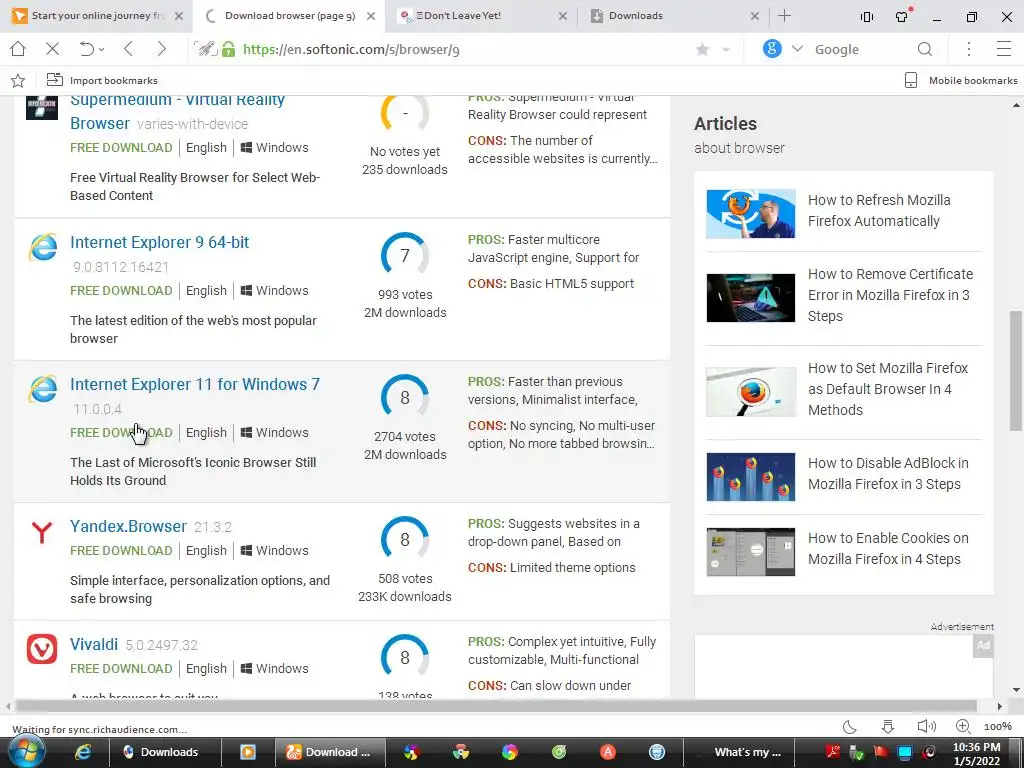
Task: Toggle sound mute speaker icon in status bar
Action: [x=926, y=727]
